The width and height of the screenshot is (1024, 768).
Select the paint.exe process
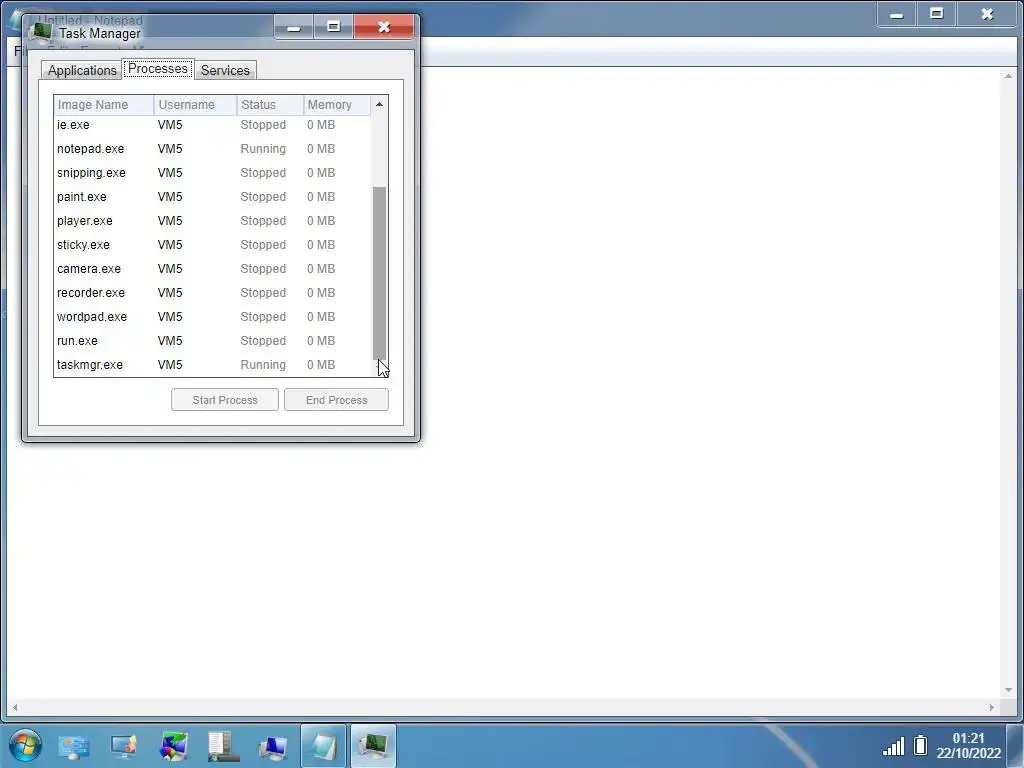(213, 197)
